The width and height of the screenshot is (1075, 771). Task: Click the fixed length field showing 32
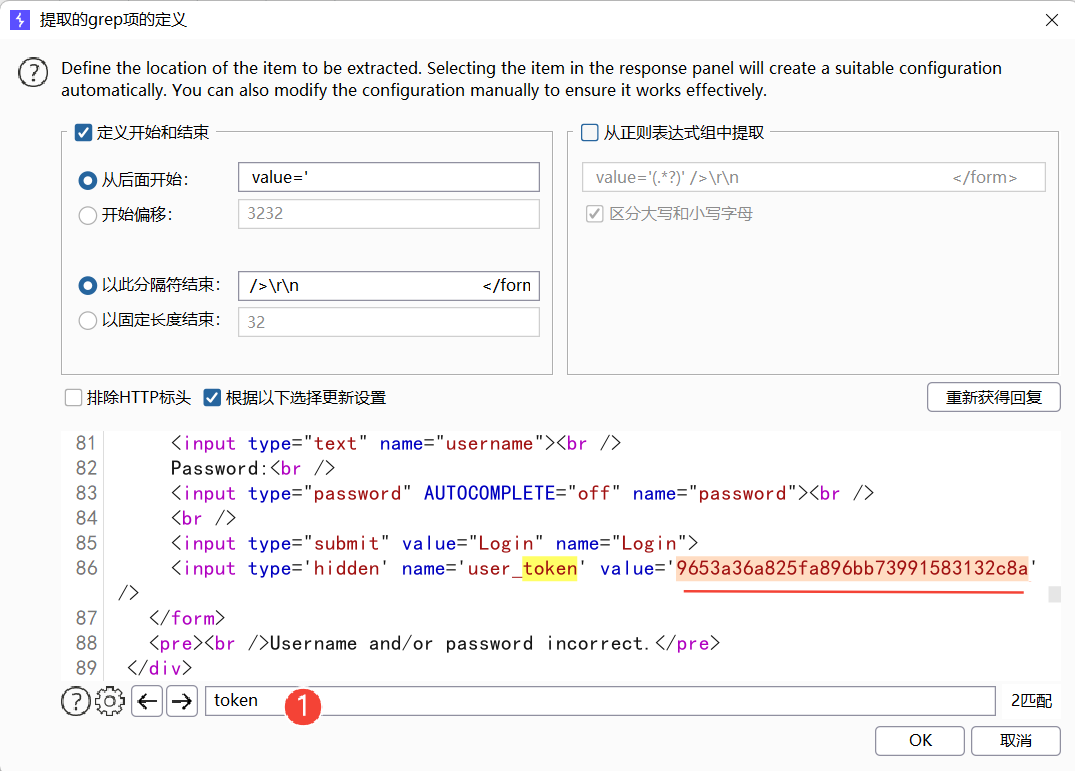389,322
